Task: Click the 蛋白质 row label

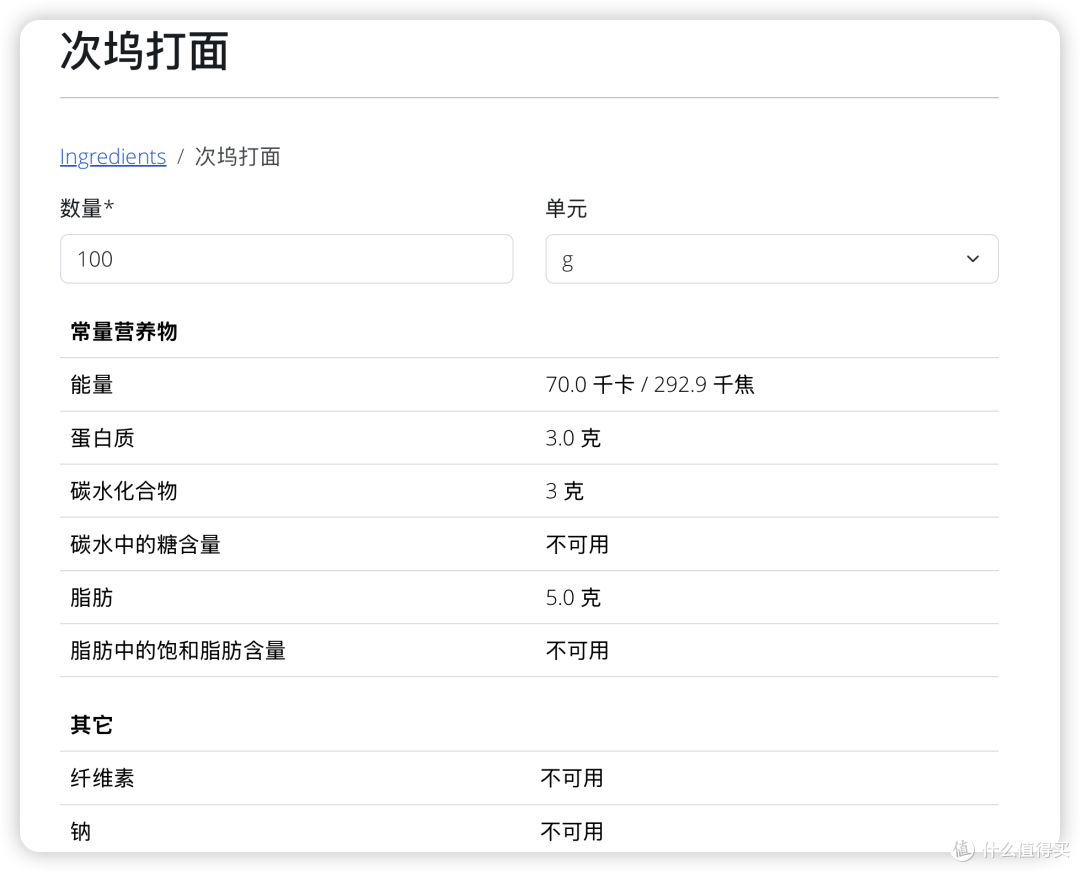Action: tap(103, 438)
